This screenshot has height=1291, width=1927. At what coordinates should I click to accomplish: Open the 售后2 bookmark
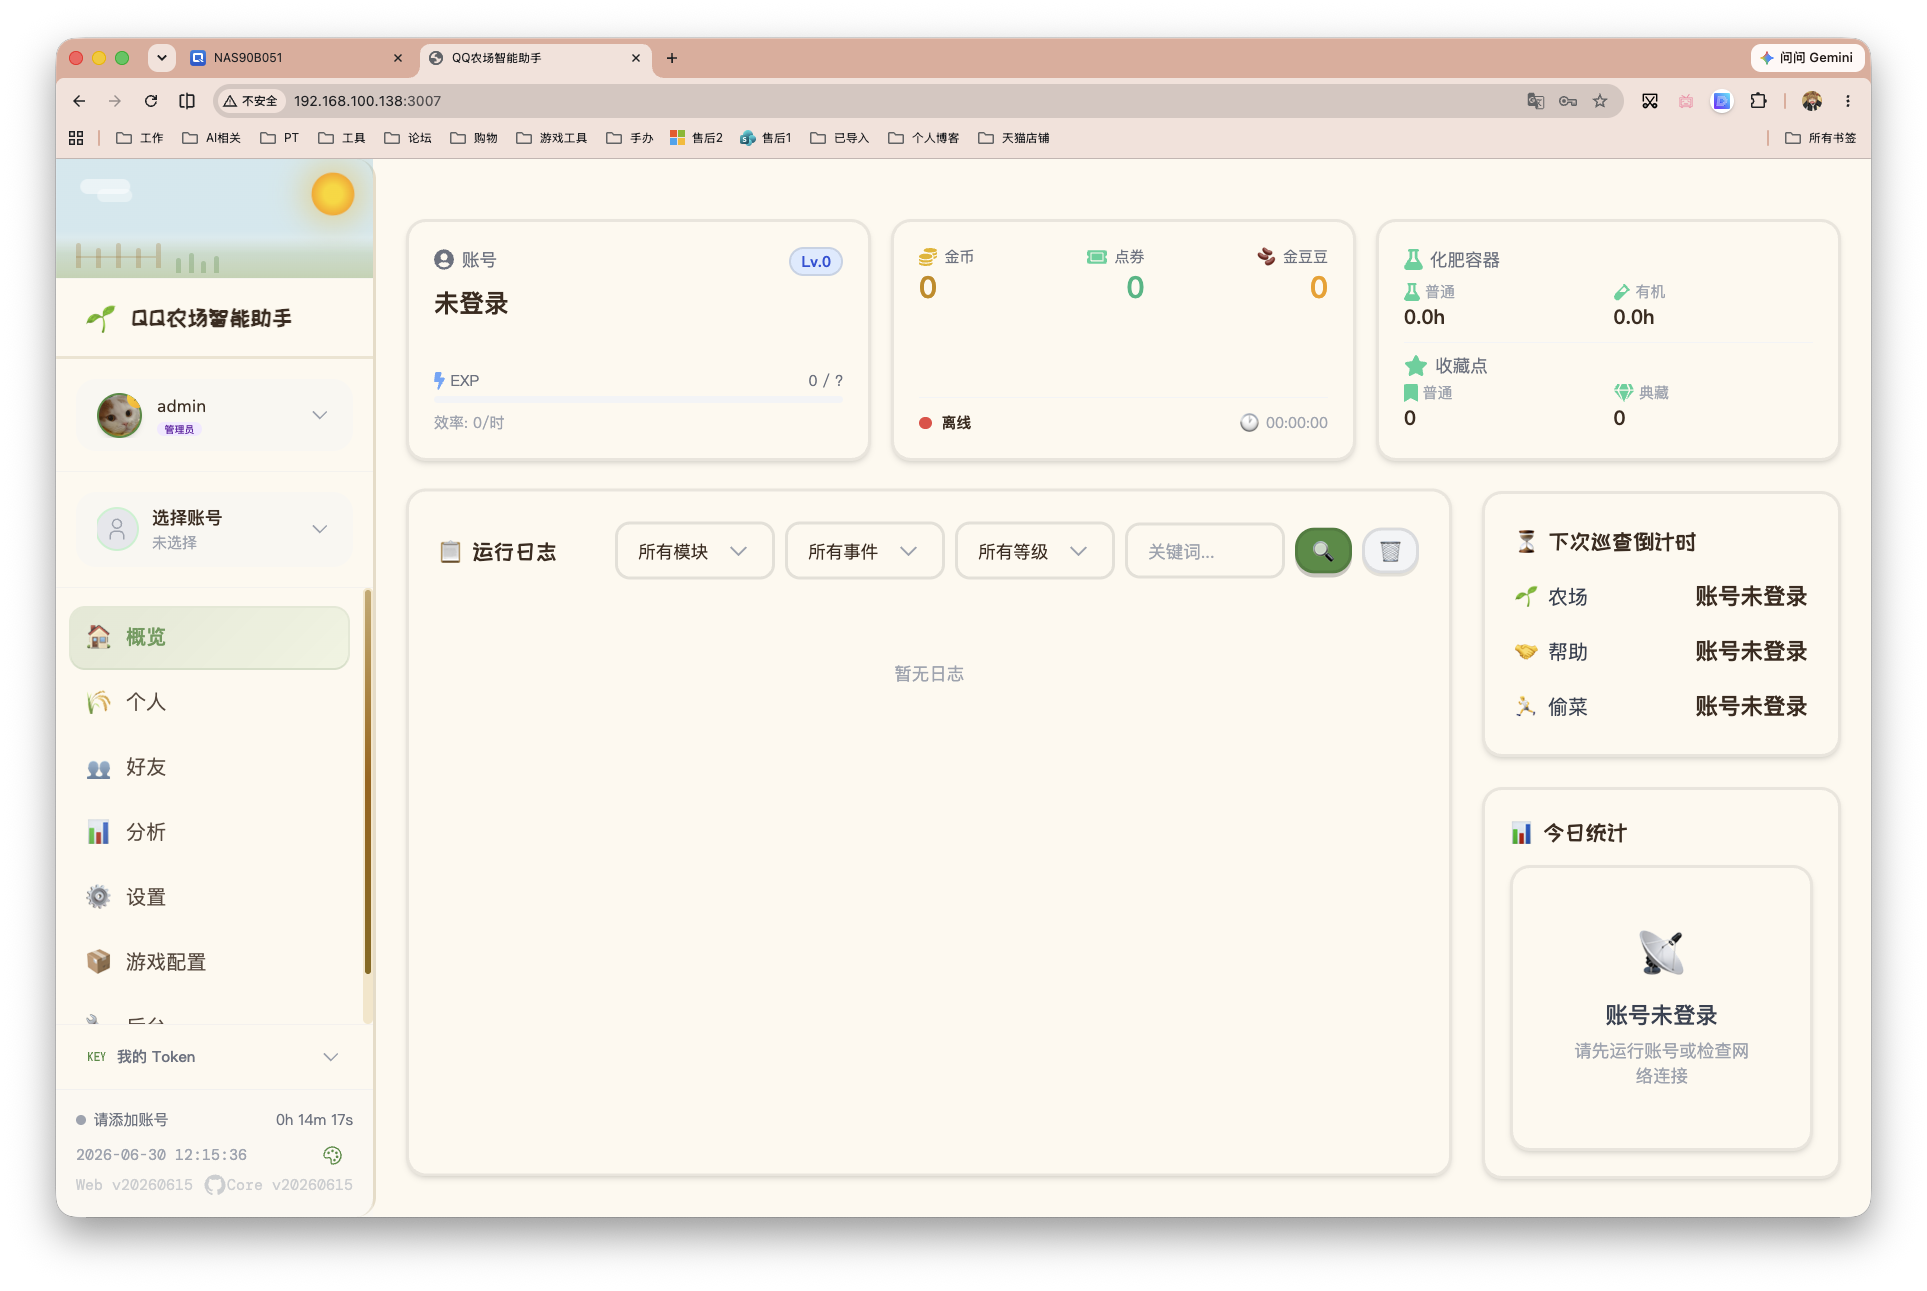(x=696, y=138)
